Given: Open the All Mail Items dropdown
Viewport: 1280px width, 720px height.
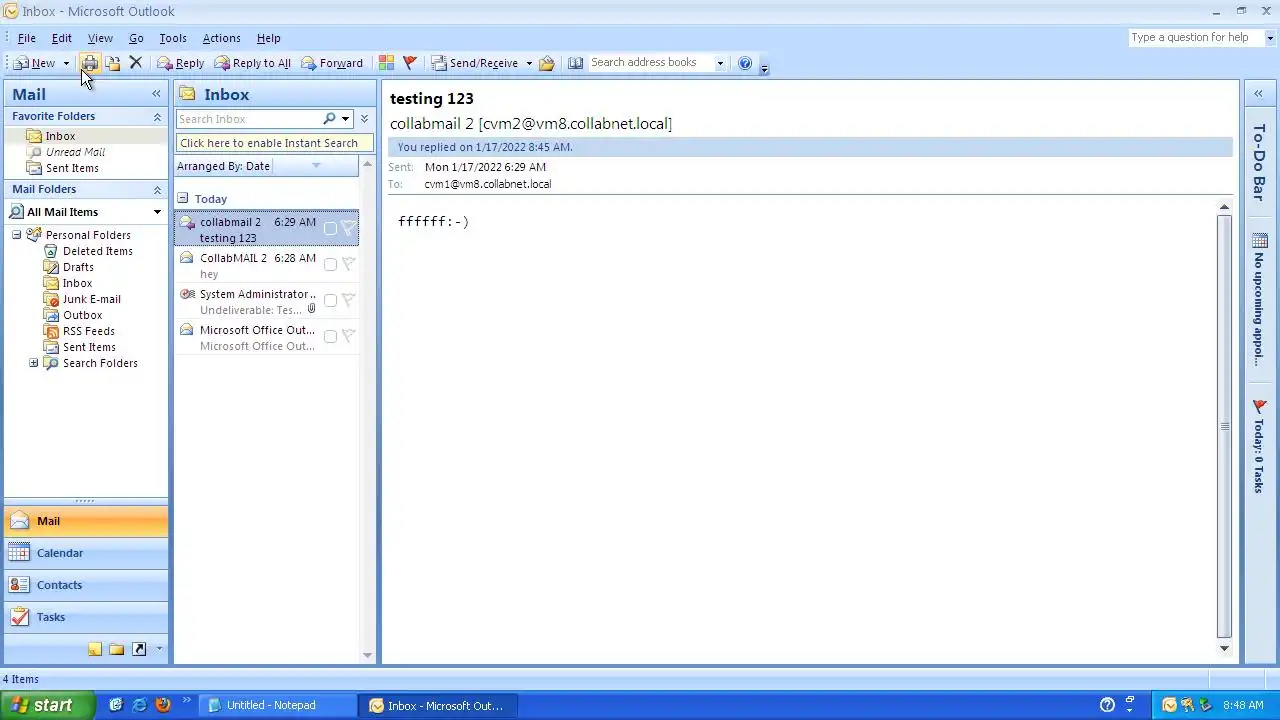Looking at the screenshot, I should pos(157,212).
